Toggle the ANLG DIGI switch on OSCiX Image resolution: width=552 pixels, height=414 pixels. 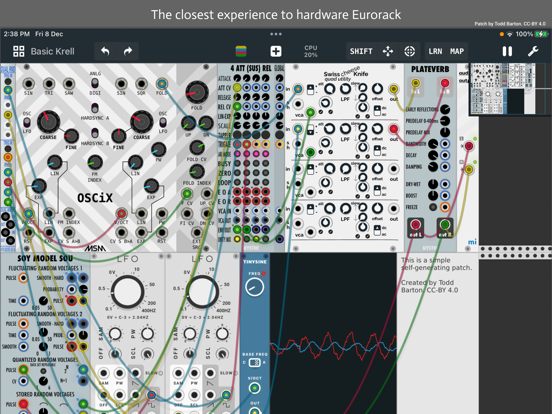(95, 83)
